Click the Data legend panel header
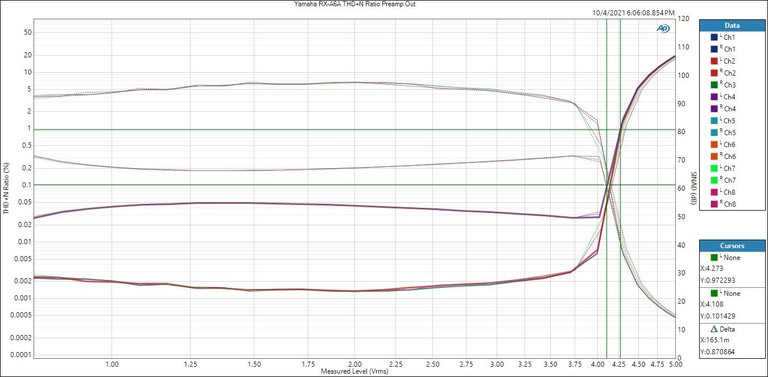The width and height of the screenshot is (768, 377). click(x=733, y=25)
